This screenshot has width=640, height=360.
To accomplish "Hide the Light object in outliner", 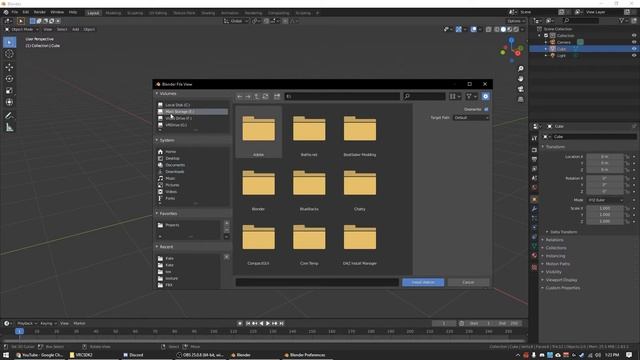I will [x=634, y=56].
